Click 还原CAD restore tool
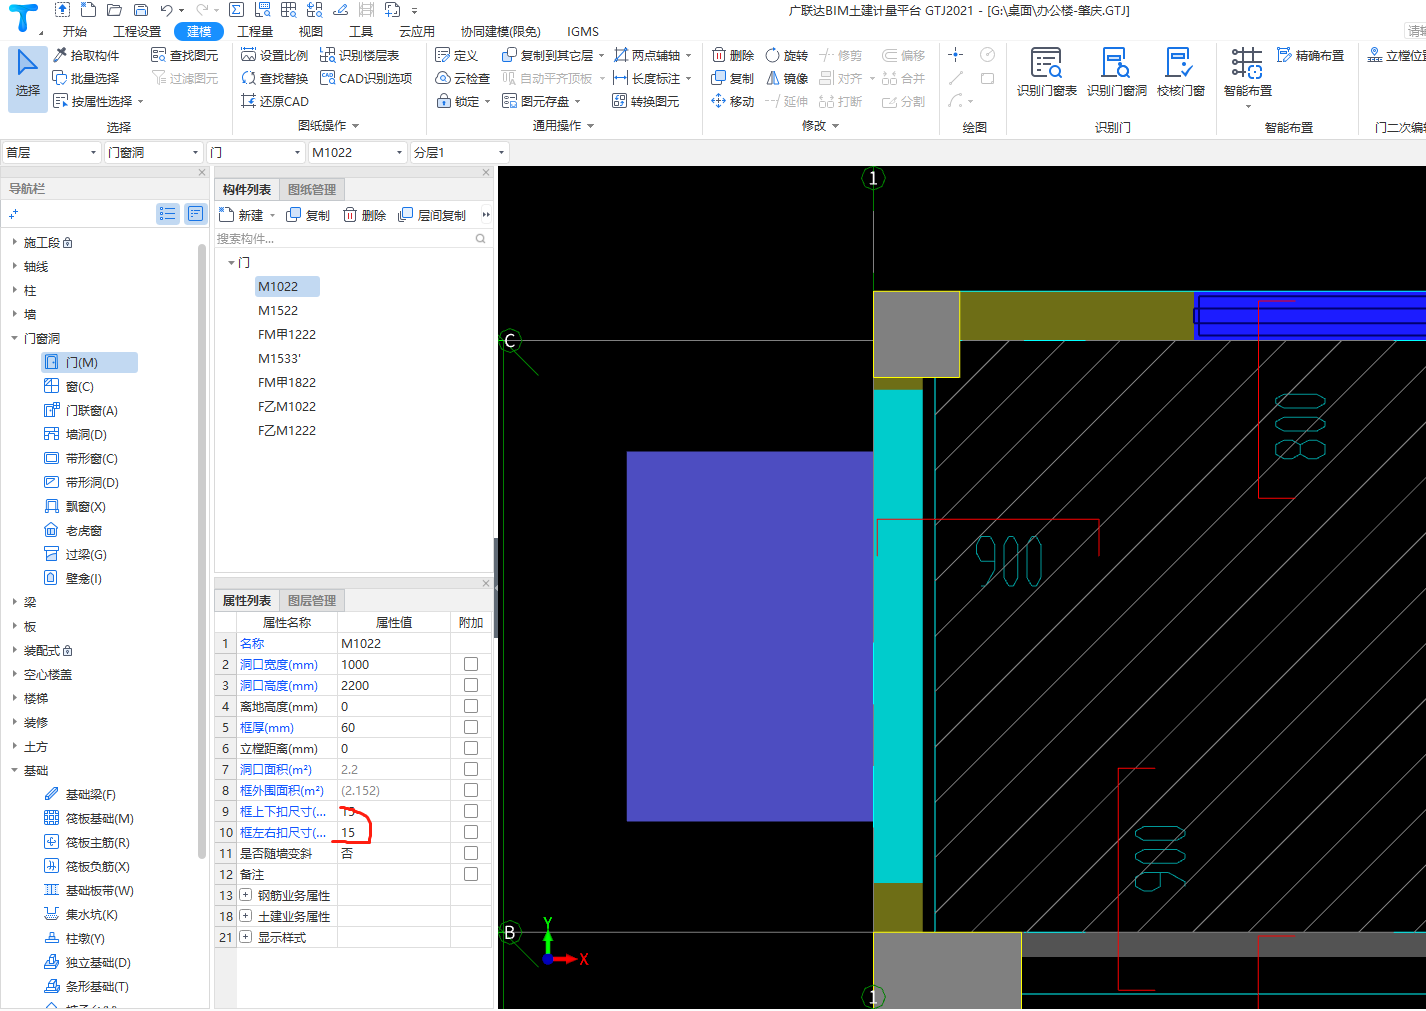Image resolution: width=1426 pixels, height=1011 pixels. click(275, 101)
